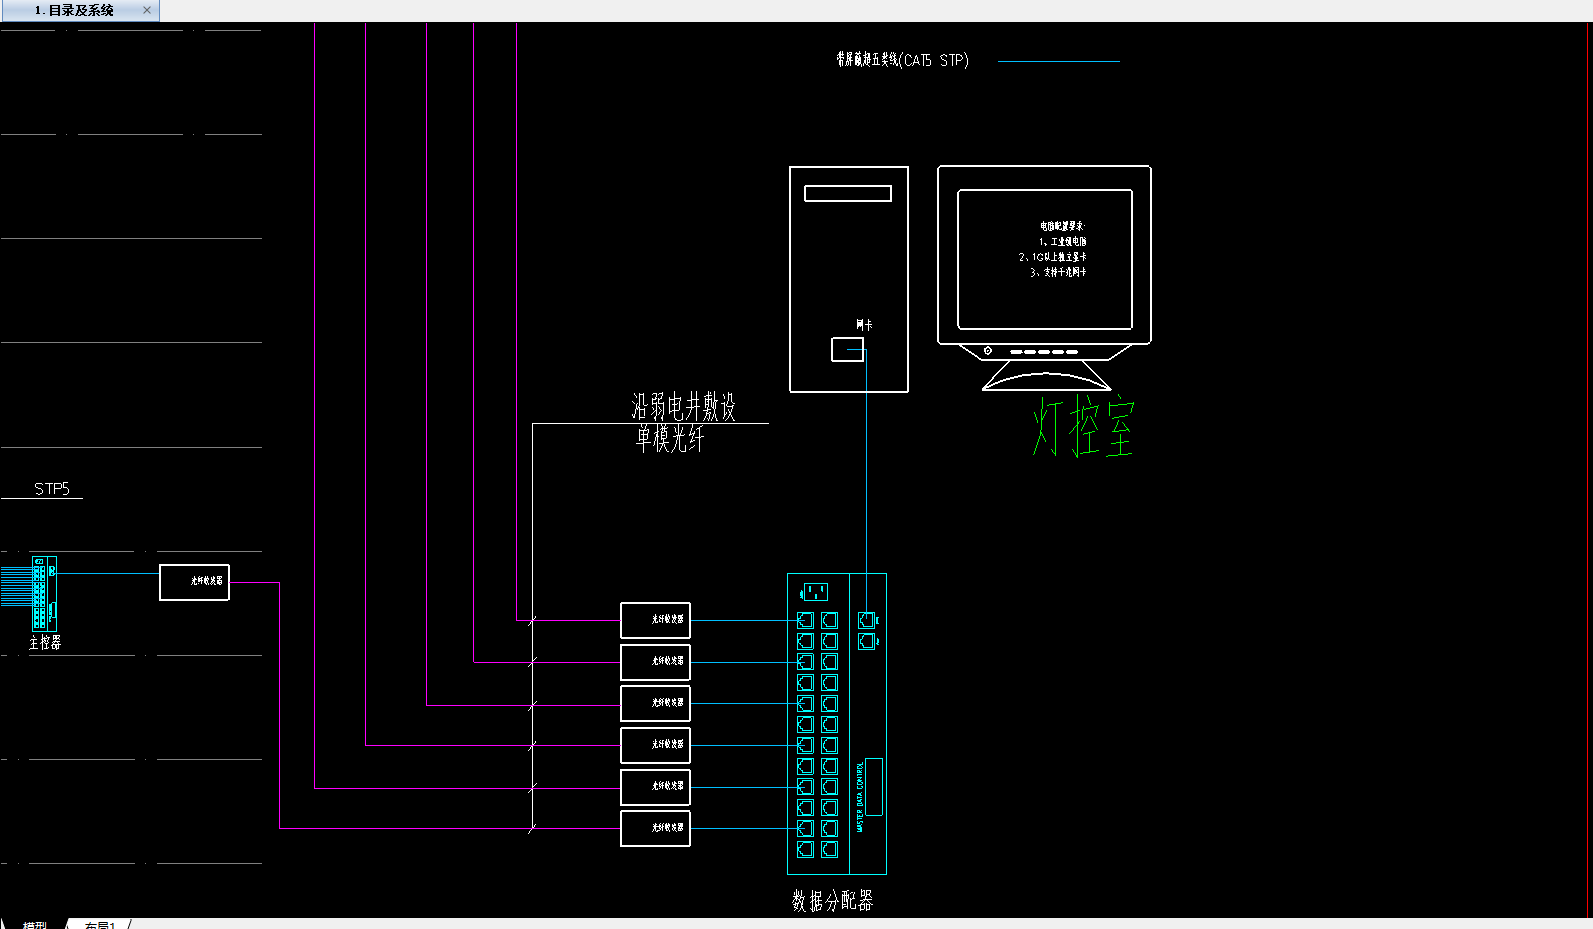Select the 光纤收发器 box beside 主控器

coord(194,582)
